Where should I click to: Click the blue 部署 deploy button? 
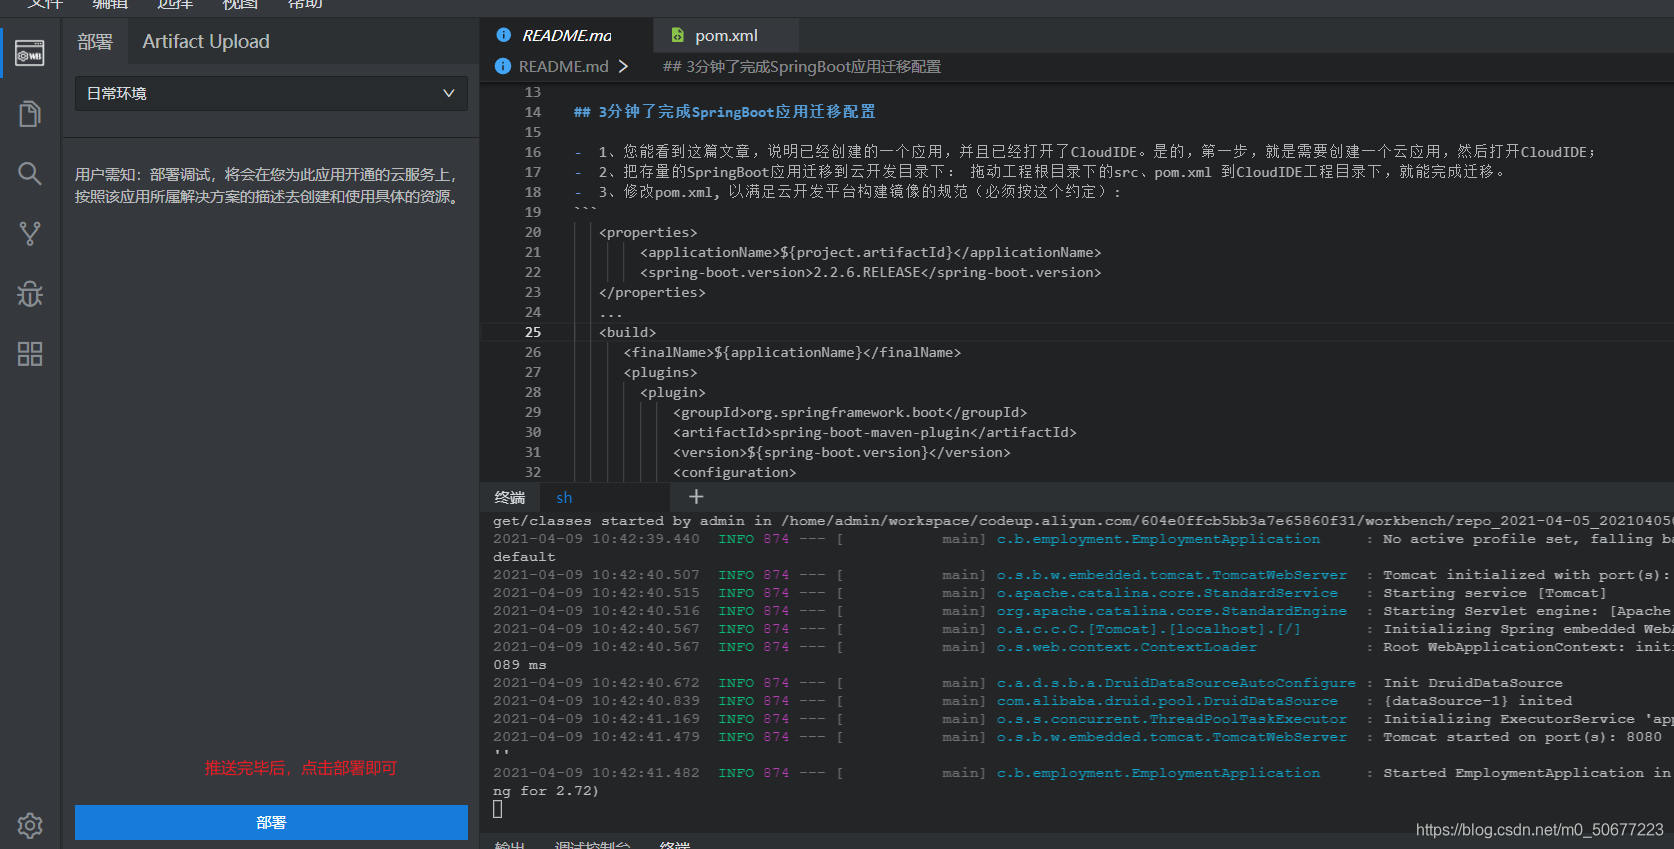pyautogui.click(x=271, y=822)
